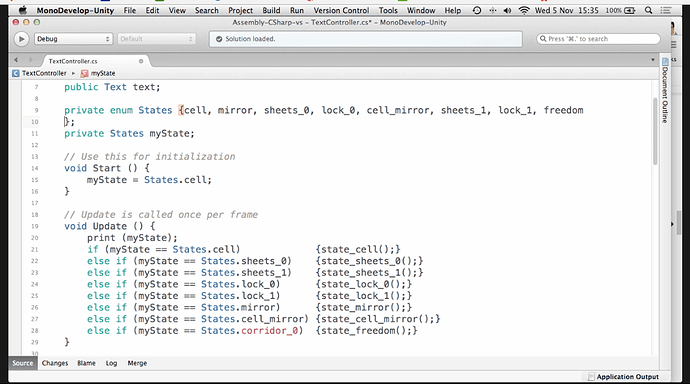Screen dimensions: 690x384
Task: Click the Wi-Fi icon in menu bar
Action: coord(524,10)
